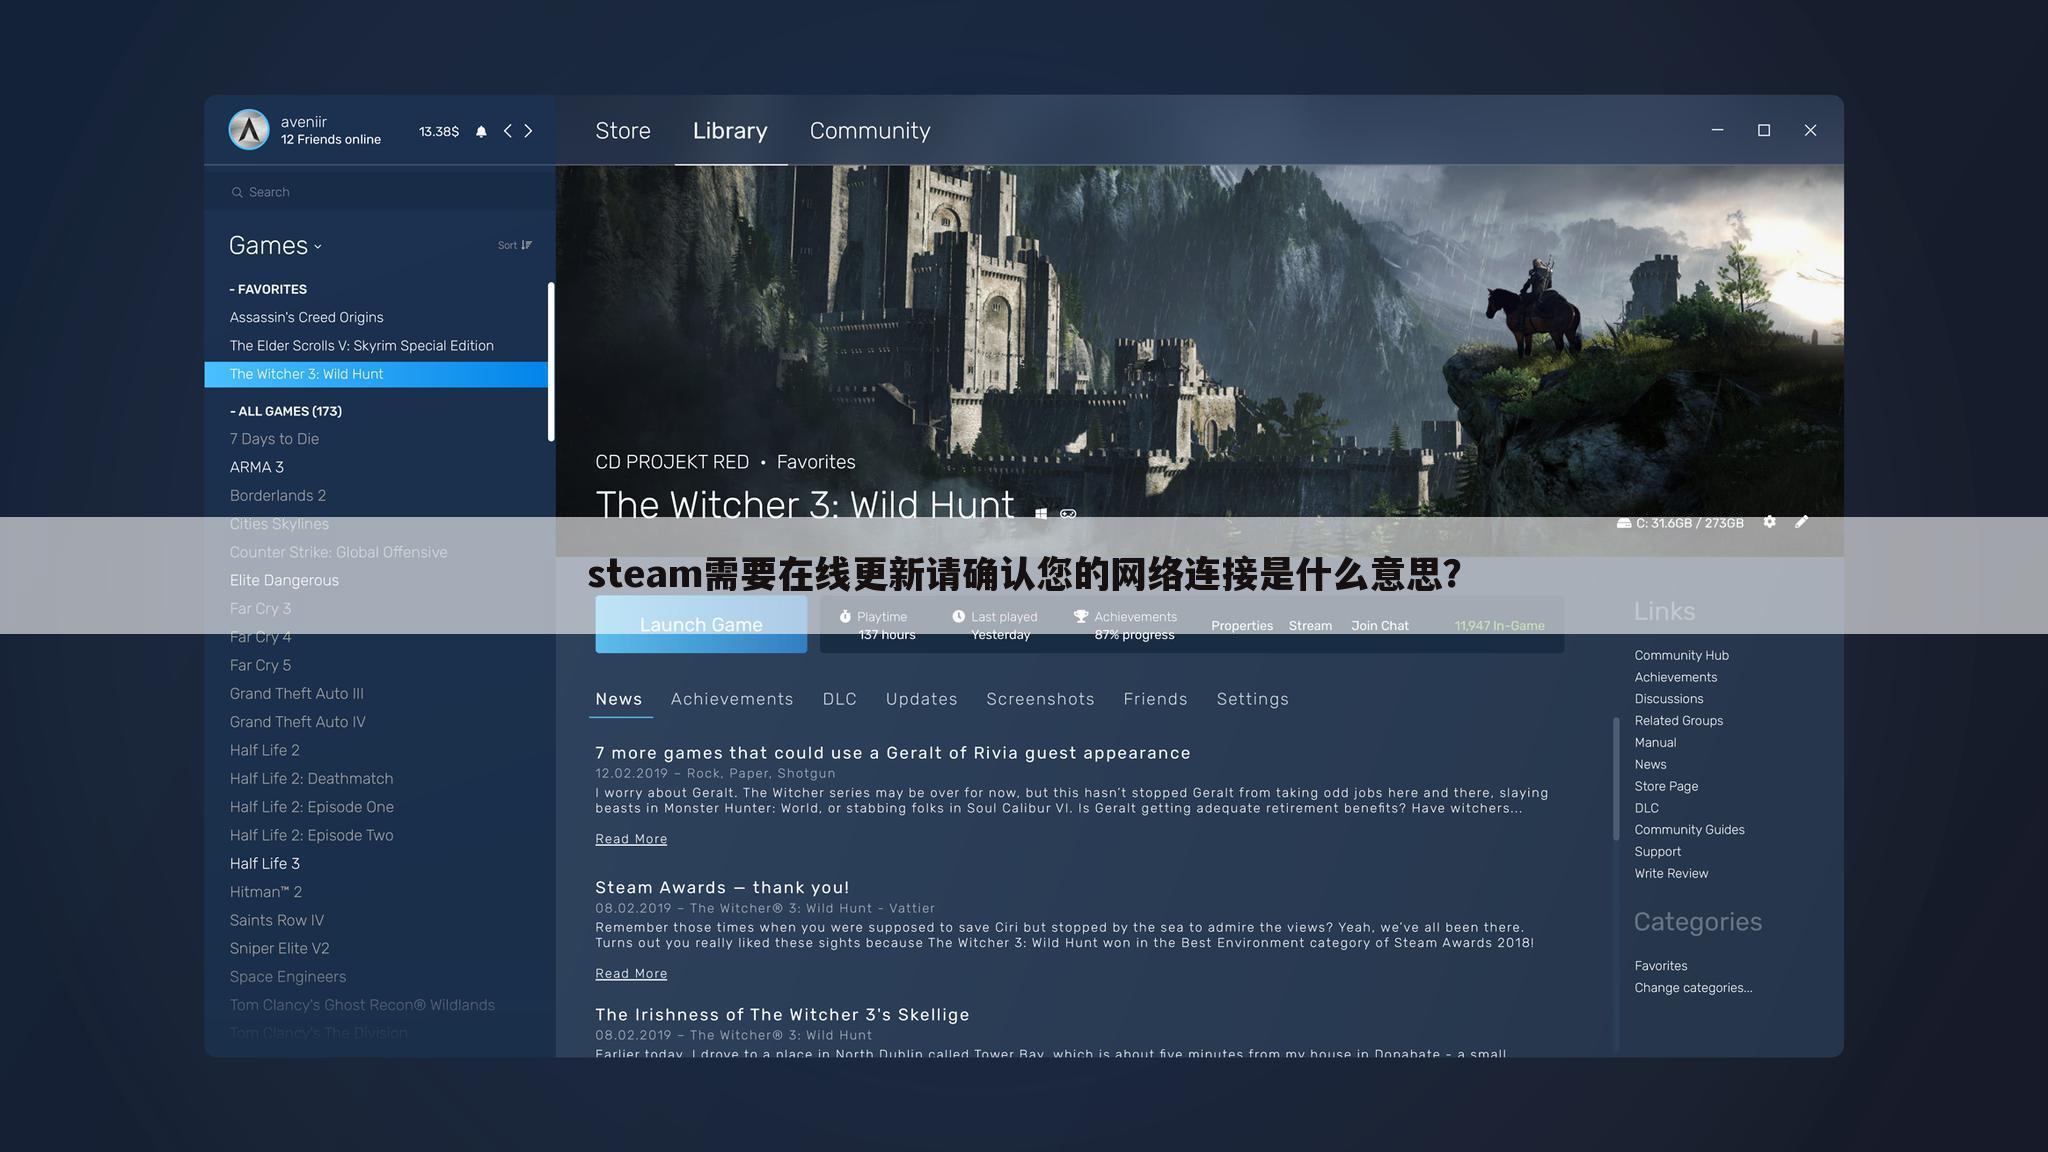The height and width of the screenshot is (1152, 2048).
Task: Click Join Chat
Action: coord(1380,626)
